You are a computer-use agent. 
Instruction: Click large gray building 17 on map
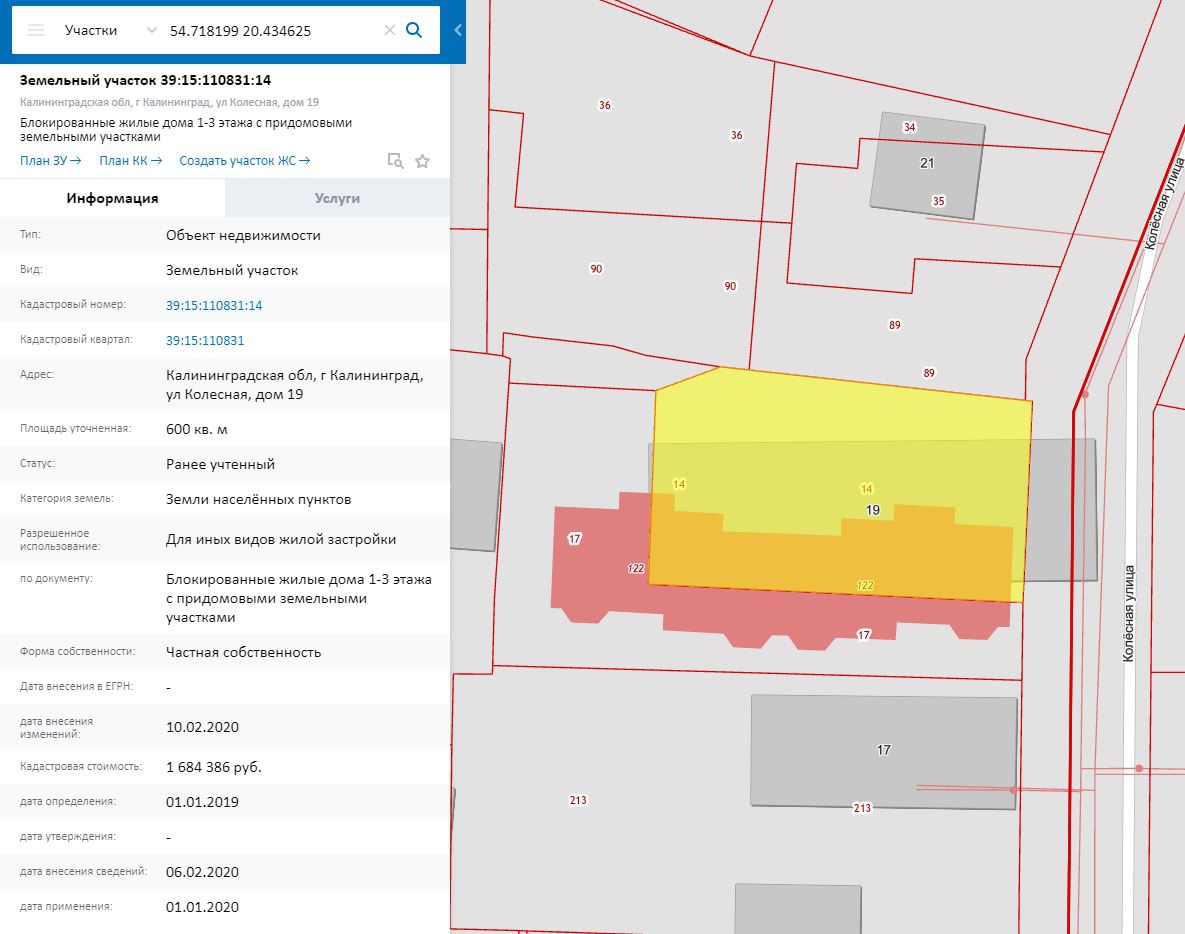point(883,750)
